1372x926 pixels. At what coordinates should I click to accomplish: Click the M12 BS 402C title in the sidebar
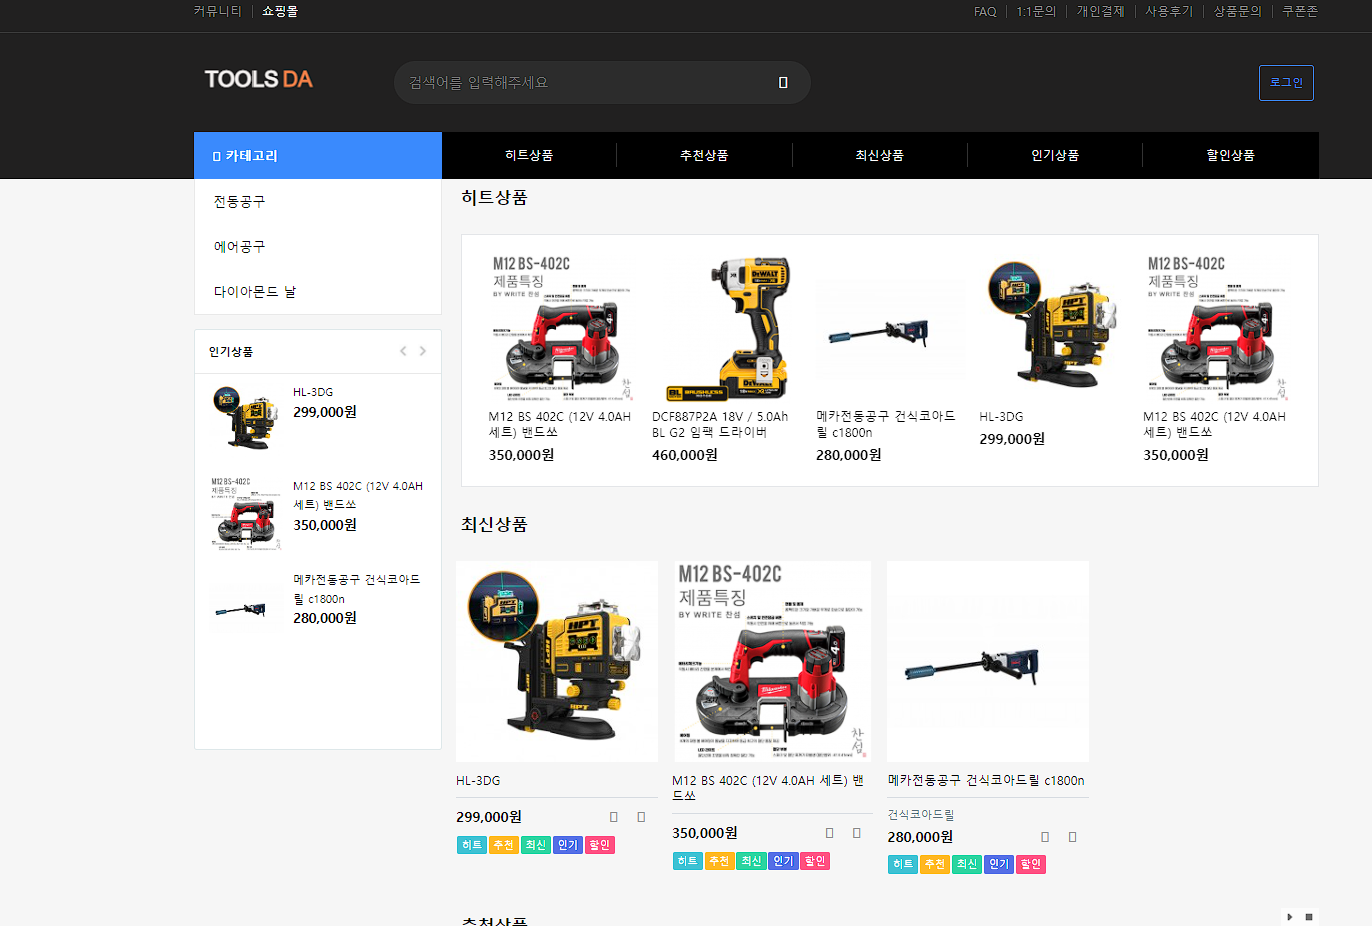click(x=358, y=495)
